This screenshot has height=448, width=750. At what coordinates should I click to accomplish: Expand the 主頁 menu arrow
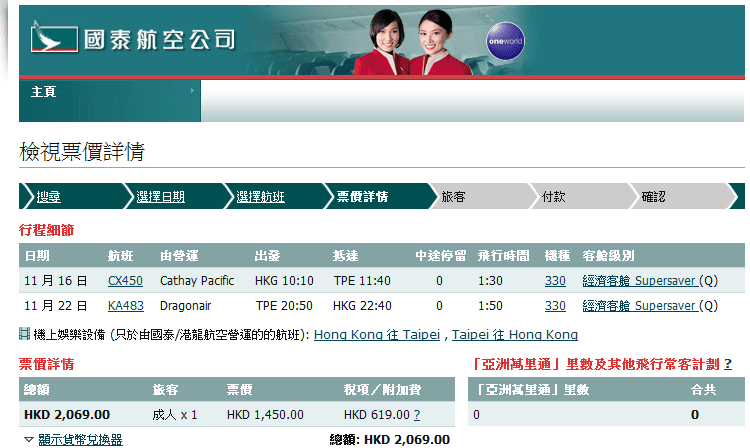194,92
